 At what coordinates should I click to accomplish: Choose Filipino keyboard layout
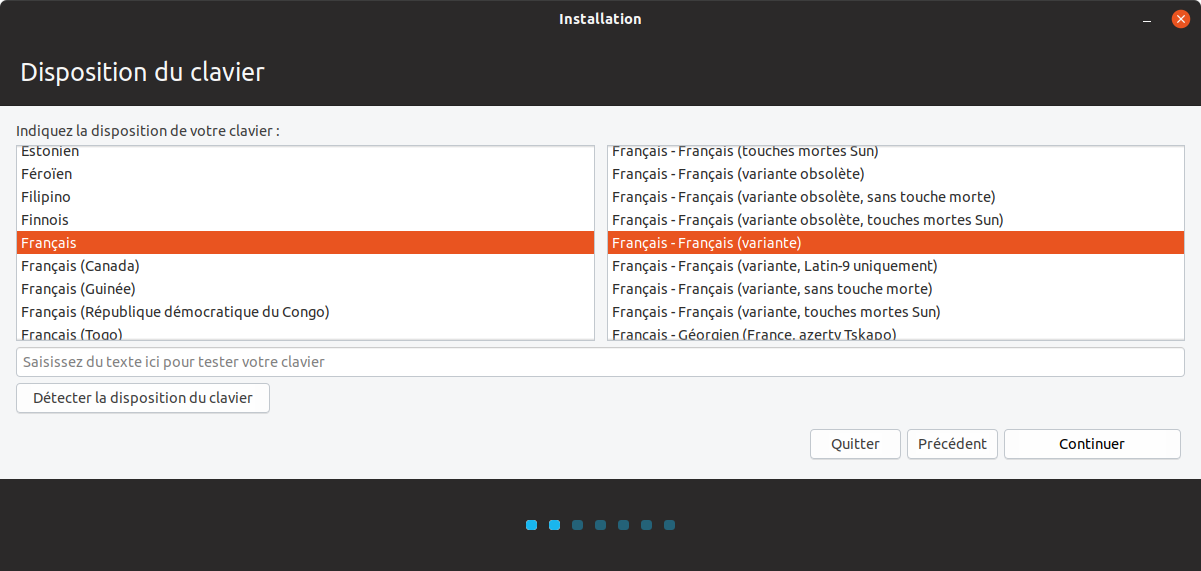click(x=46, y=197)
